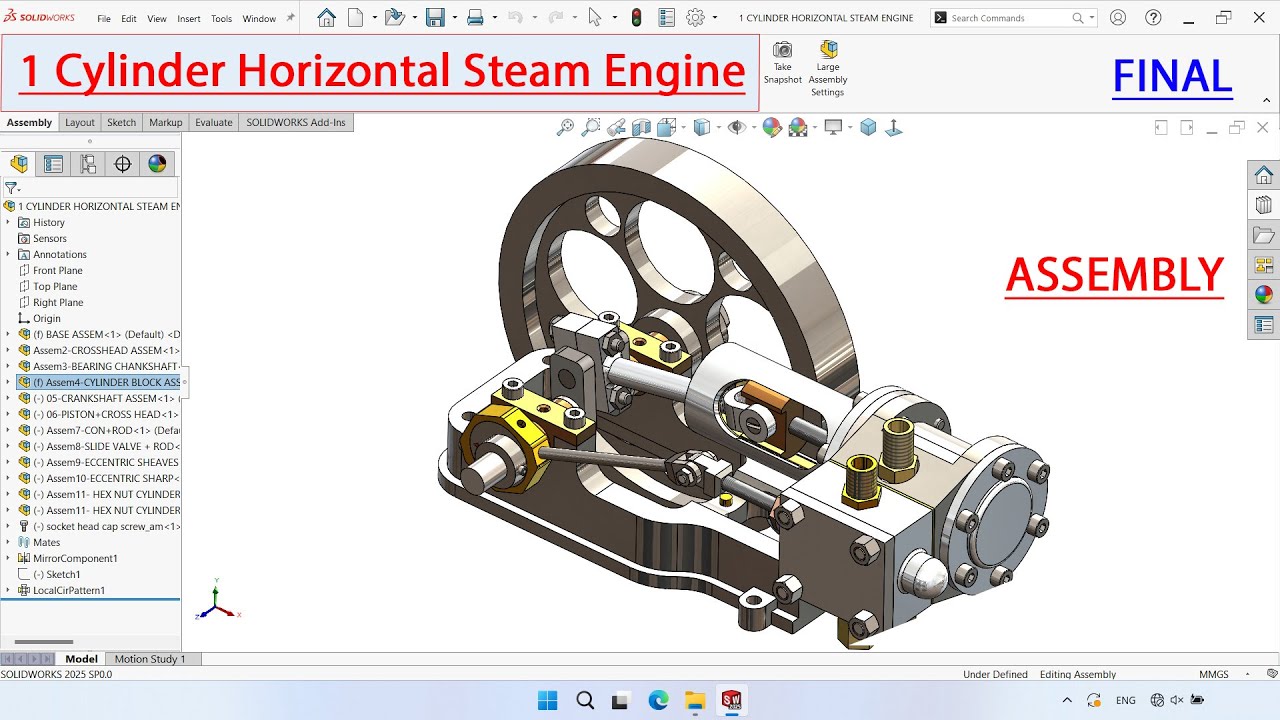Click the Rebuild traffic light icon
Viewport: 1280px width, 720px height.
coord(637,18)
